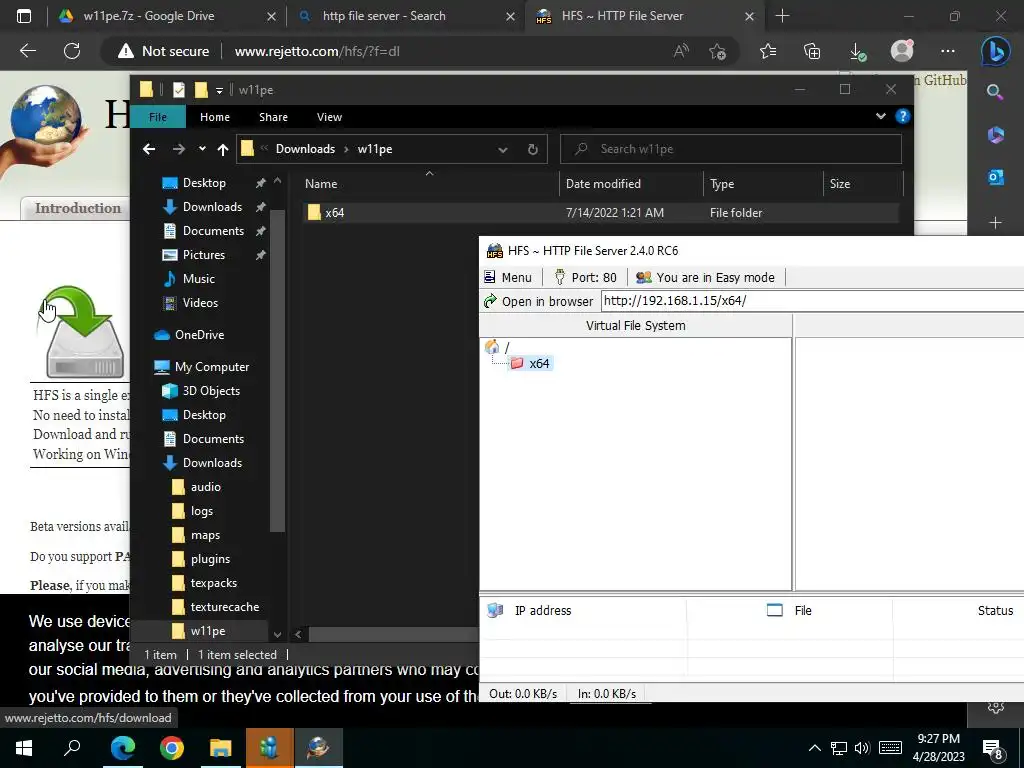Open Videos in navigation pane
The image size is (1024, 768).
click(x=200, y=303)
